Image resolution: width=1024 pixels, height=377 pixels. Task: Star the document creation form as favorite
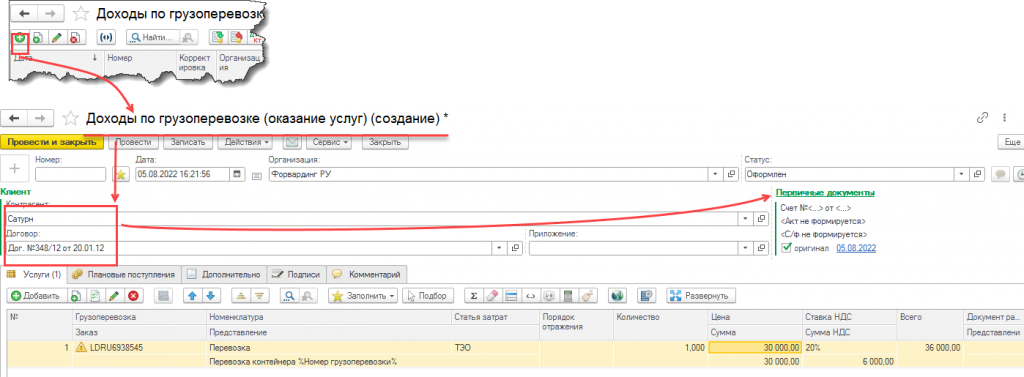coord(71,119)
